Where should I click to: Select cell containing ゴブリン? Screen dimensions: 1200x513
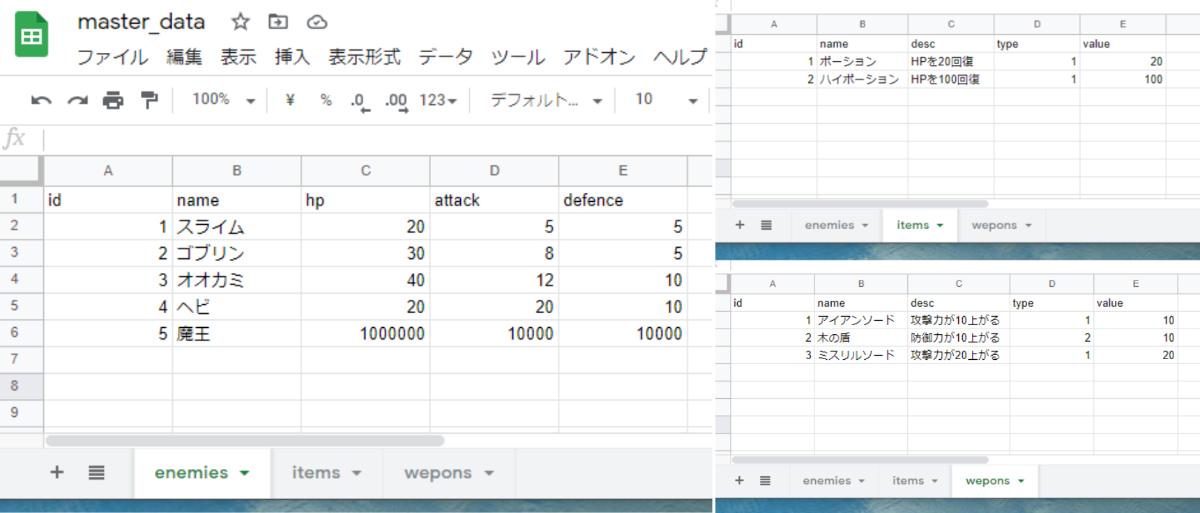237,254
